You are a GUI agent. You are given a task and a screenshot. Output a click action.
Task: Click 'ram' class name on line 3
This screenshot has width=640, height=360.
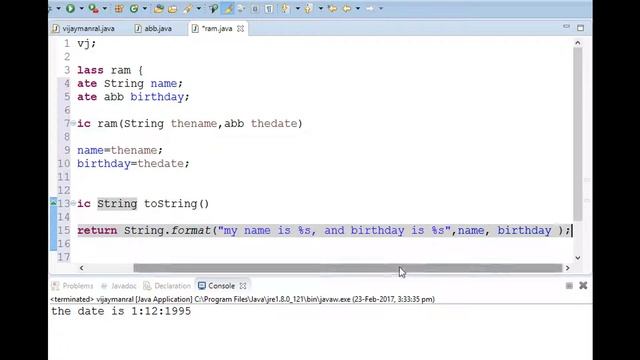pyautogui.click(x=121, y=70)
